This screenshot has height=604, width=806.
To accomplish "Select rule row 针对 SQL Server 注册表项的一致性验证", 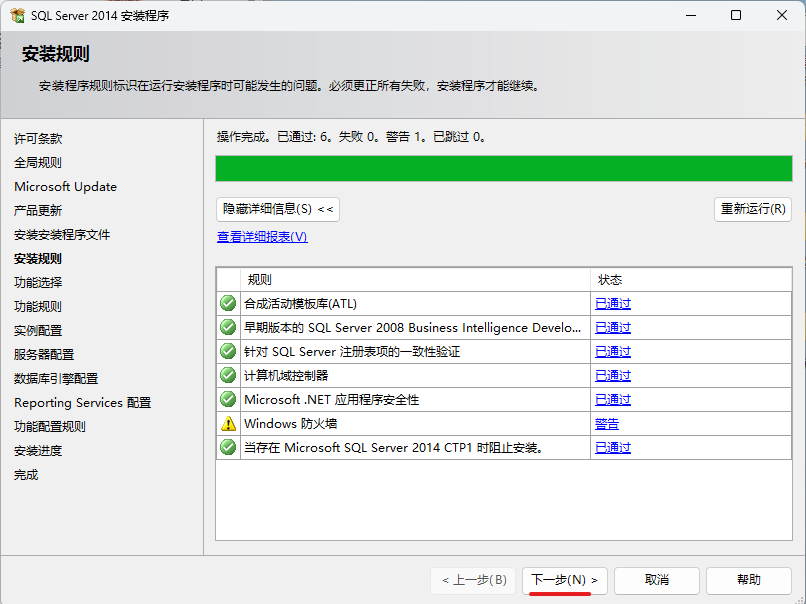I will [504, 352].
